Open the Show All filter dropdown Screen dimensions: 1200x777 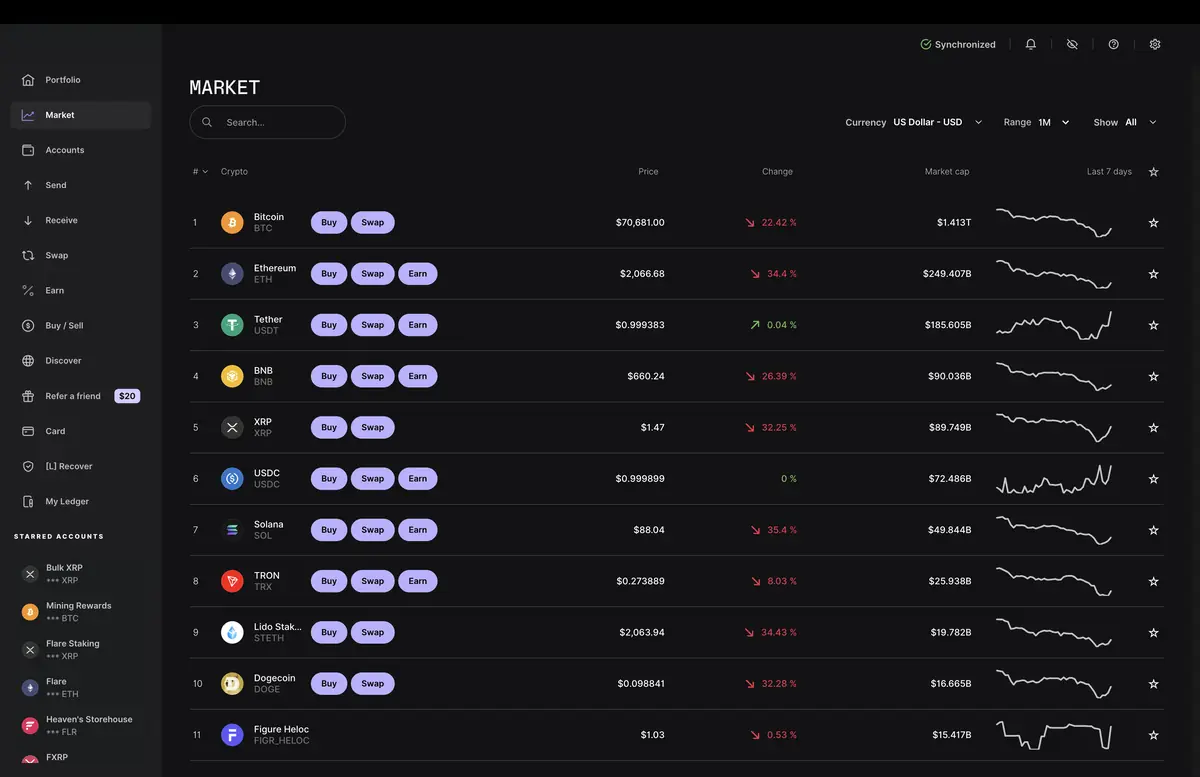click(x=1138, y=121)
